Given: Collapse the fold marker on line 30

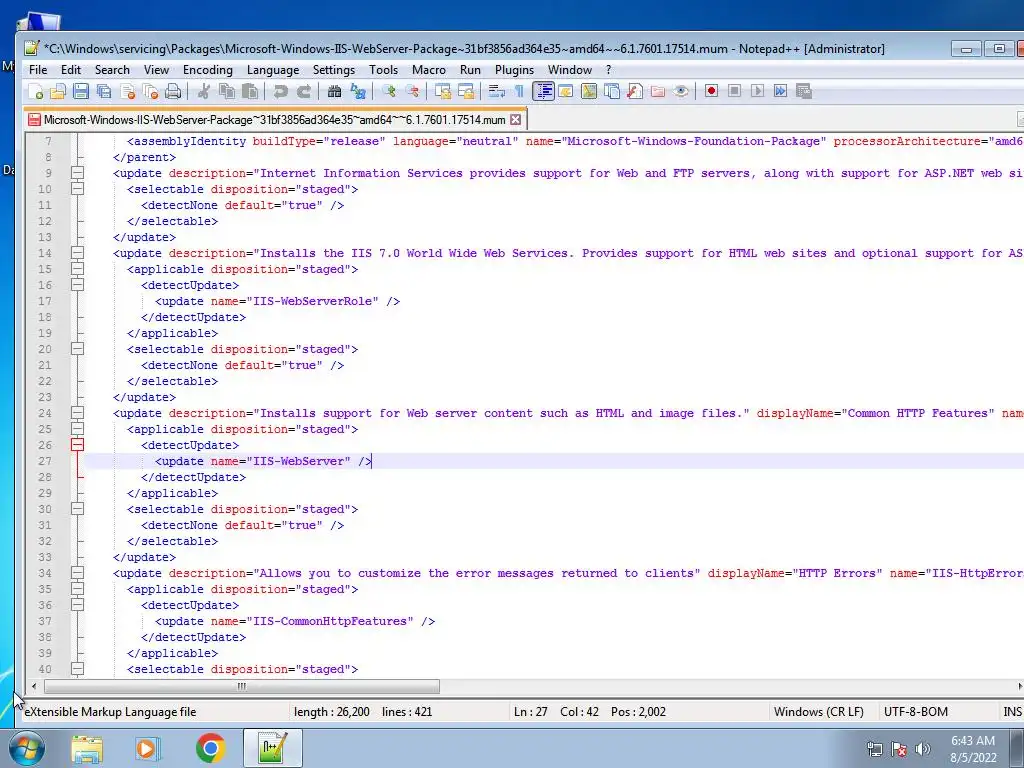Looking at the screenshot, I should [77, 509].
